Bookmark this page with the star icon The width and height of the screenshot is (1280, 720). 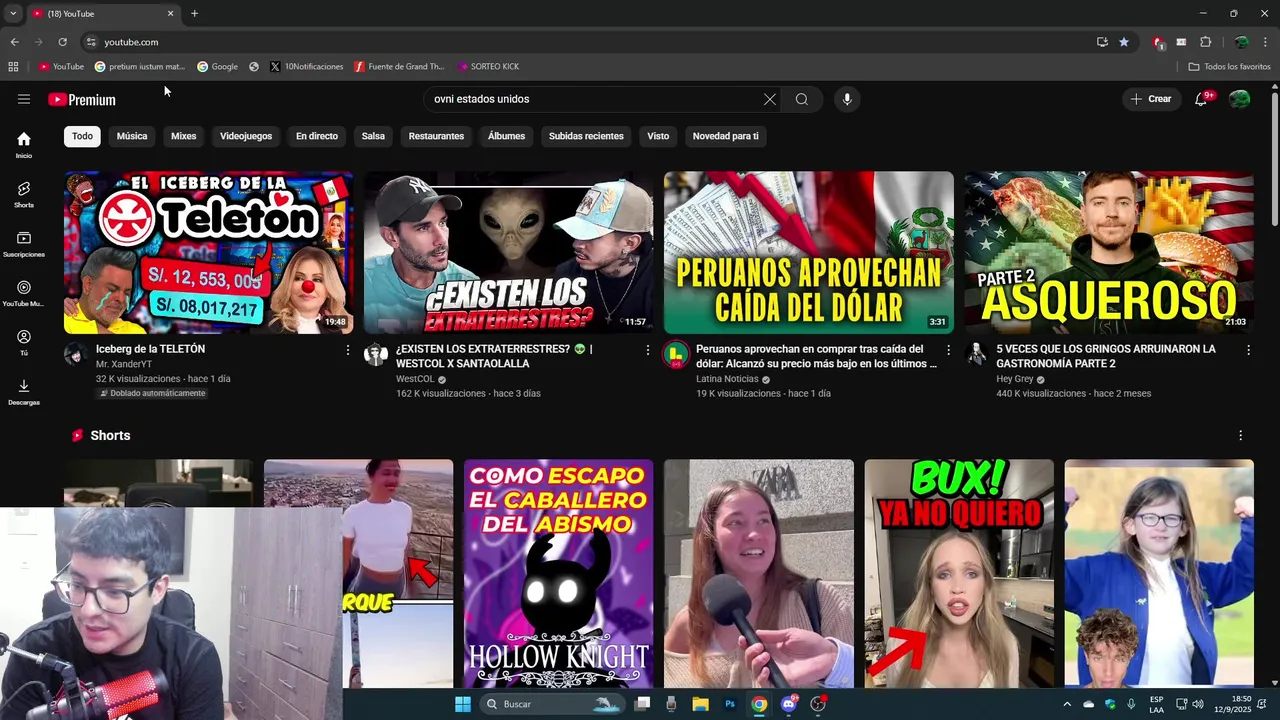click(1124, 42)
